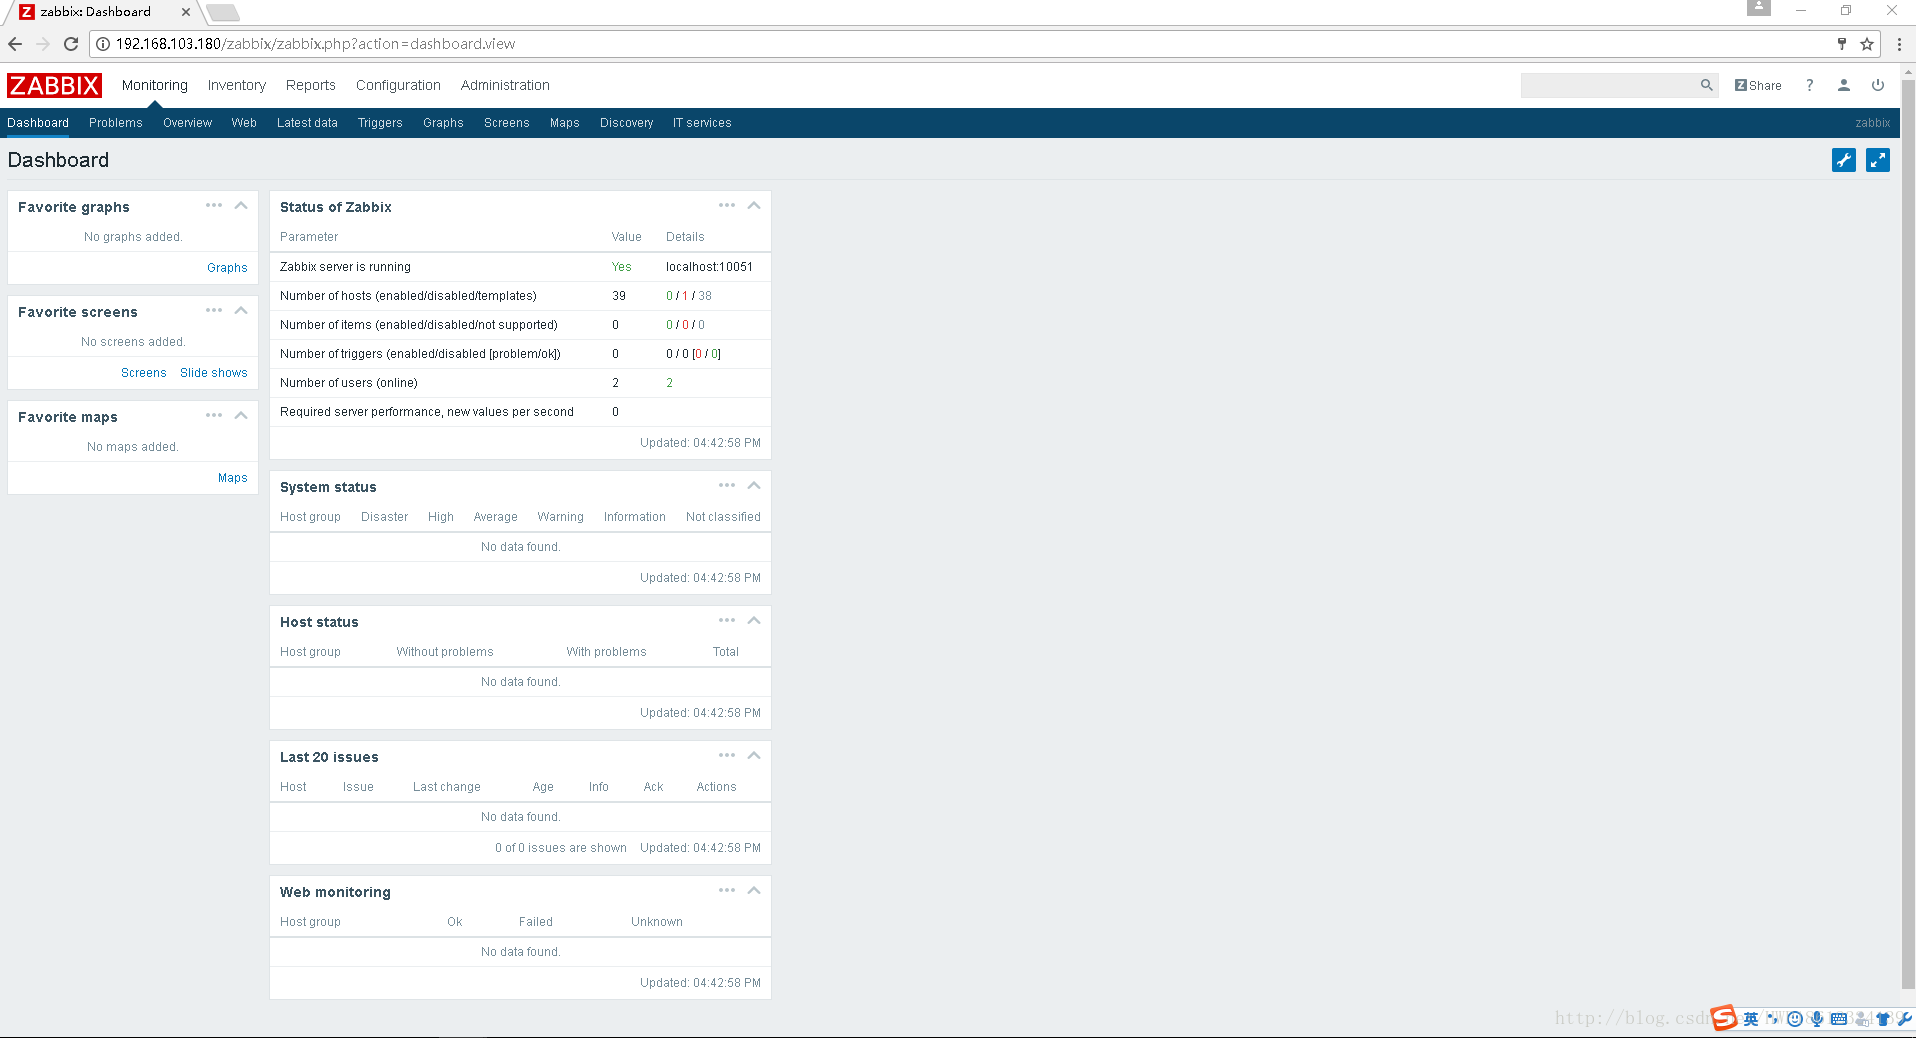Click the saved password key icon
This screenshot has width=1916, height=1038.
pos(1841,44)
